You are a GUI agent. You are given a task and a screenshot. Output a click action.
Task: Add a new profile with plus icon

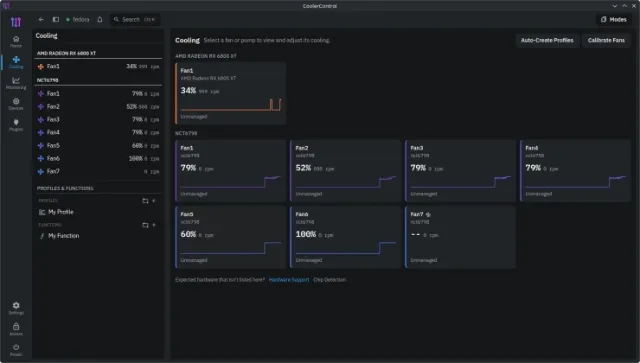[154, 200]
